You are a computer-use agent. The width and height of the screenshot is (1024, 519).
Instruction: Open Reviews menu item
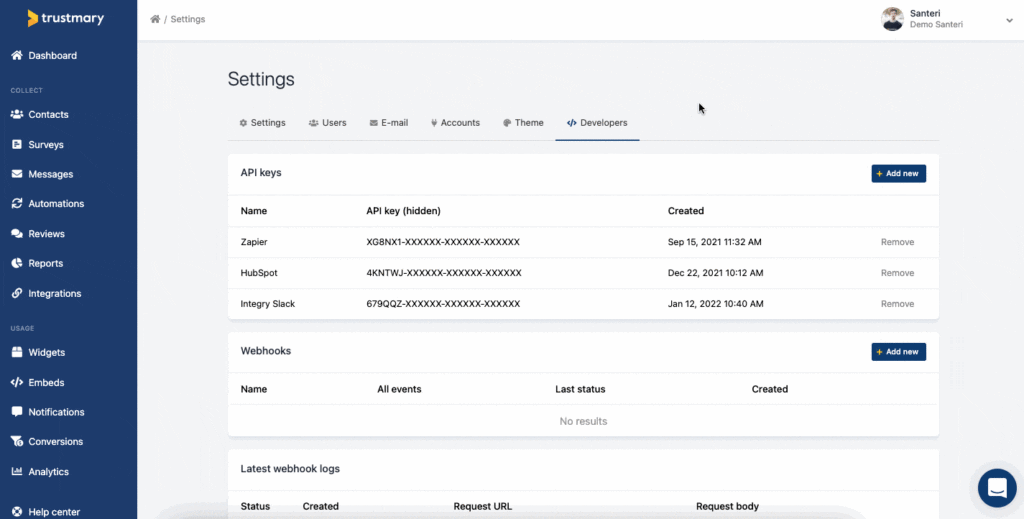[46, 234]
